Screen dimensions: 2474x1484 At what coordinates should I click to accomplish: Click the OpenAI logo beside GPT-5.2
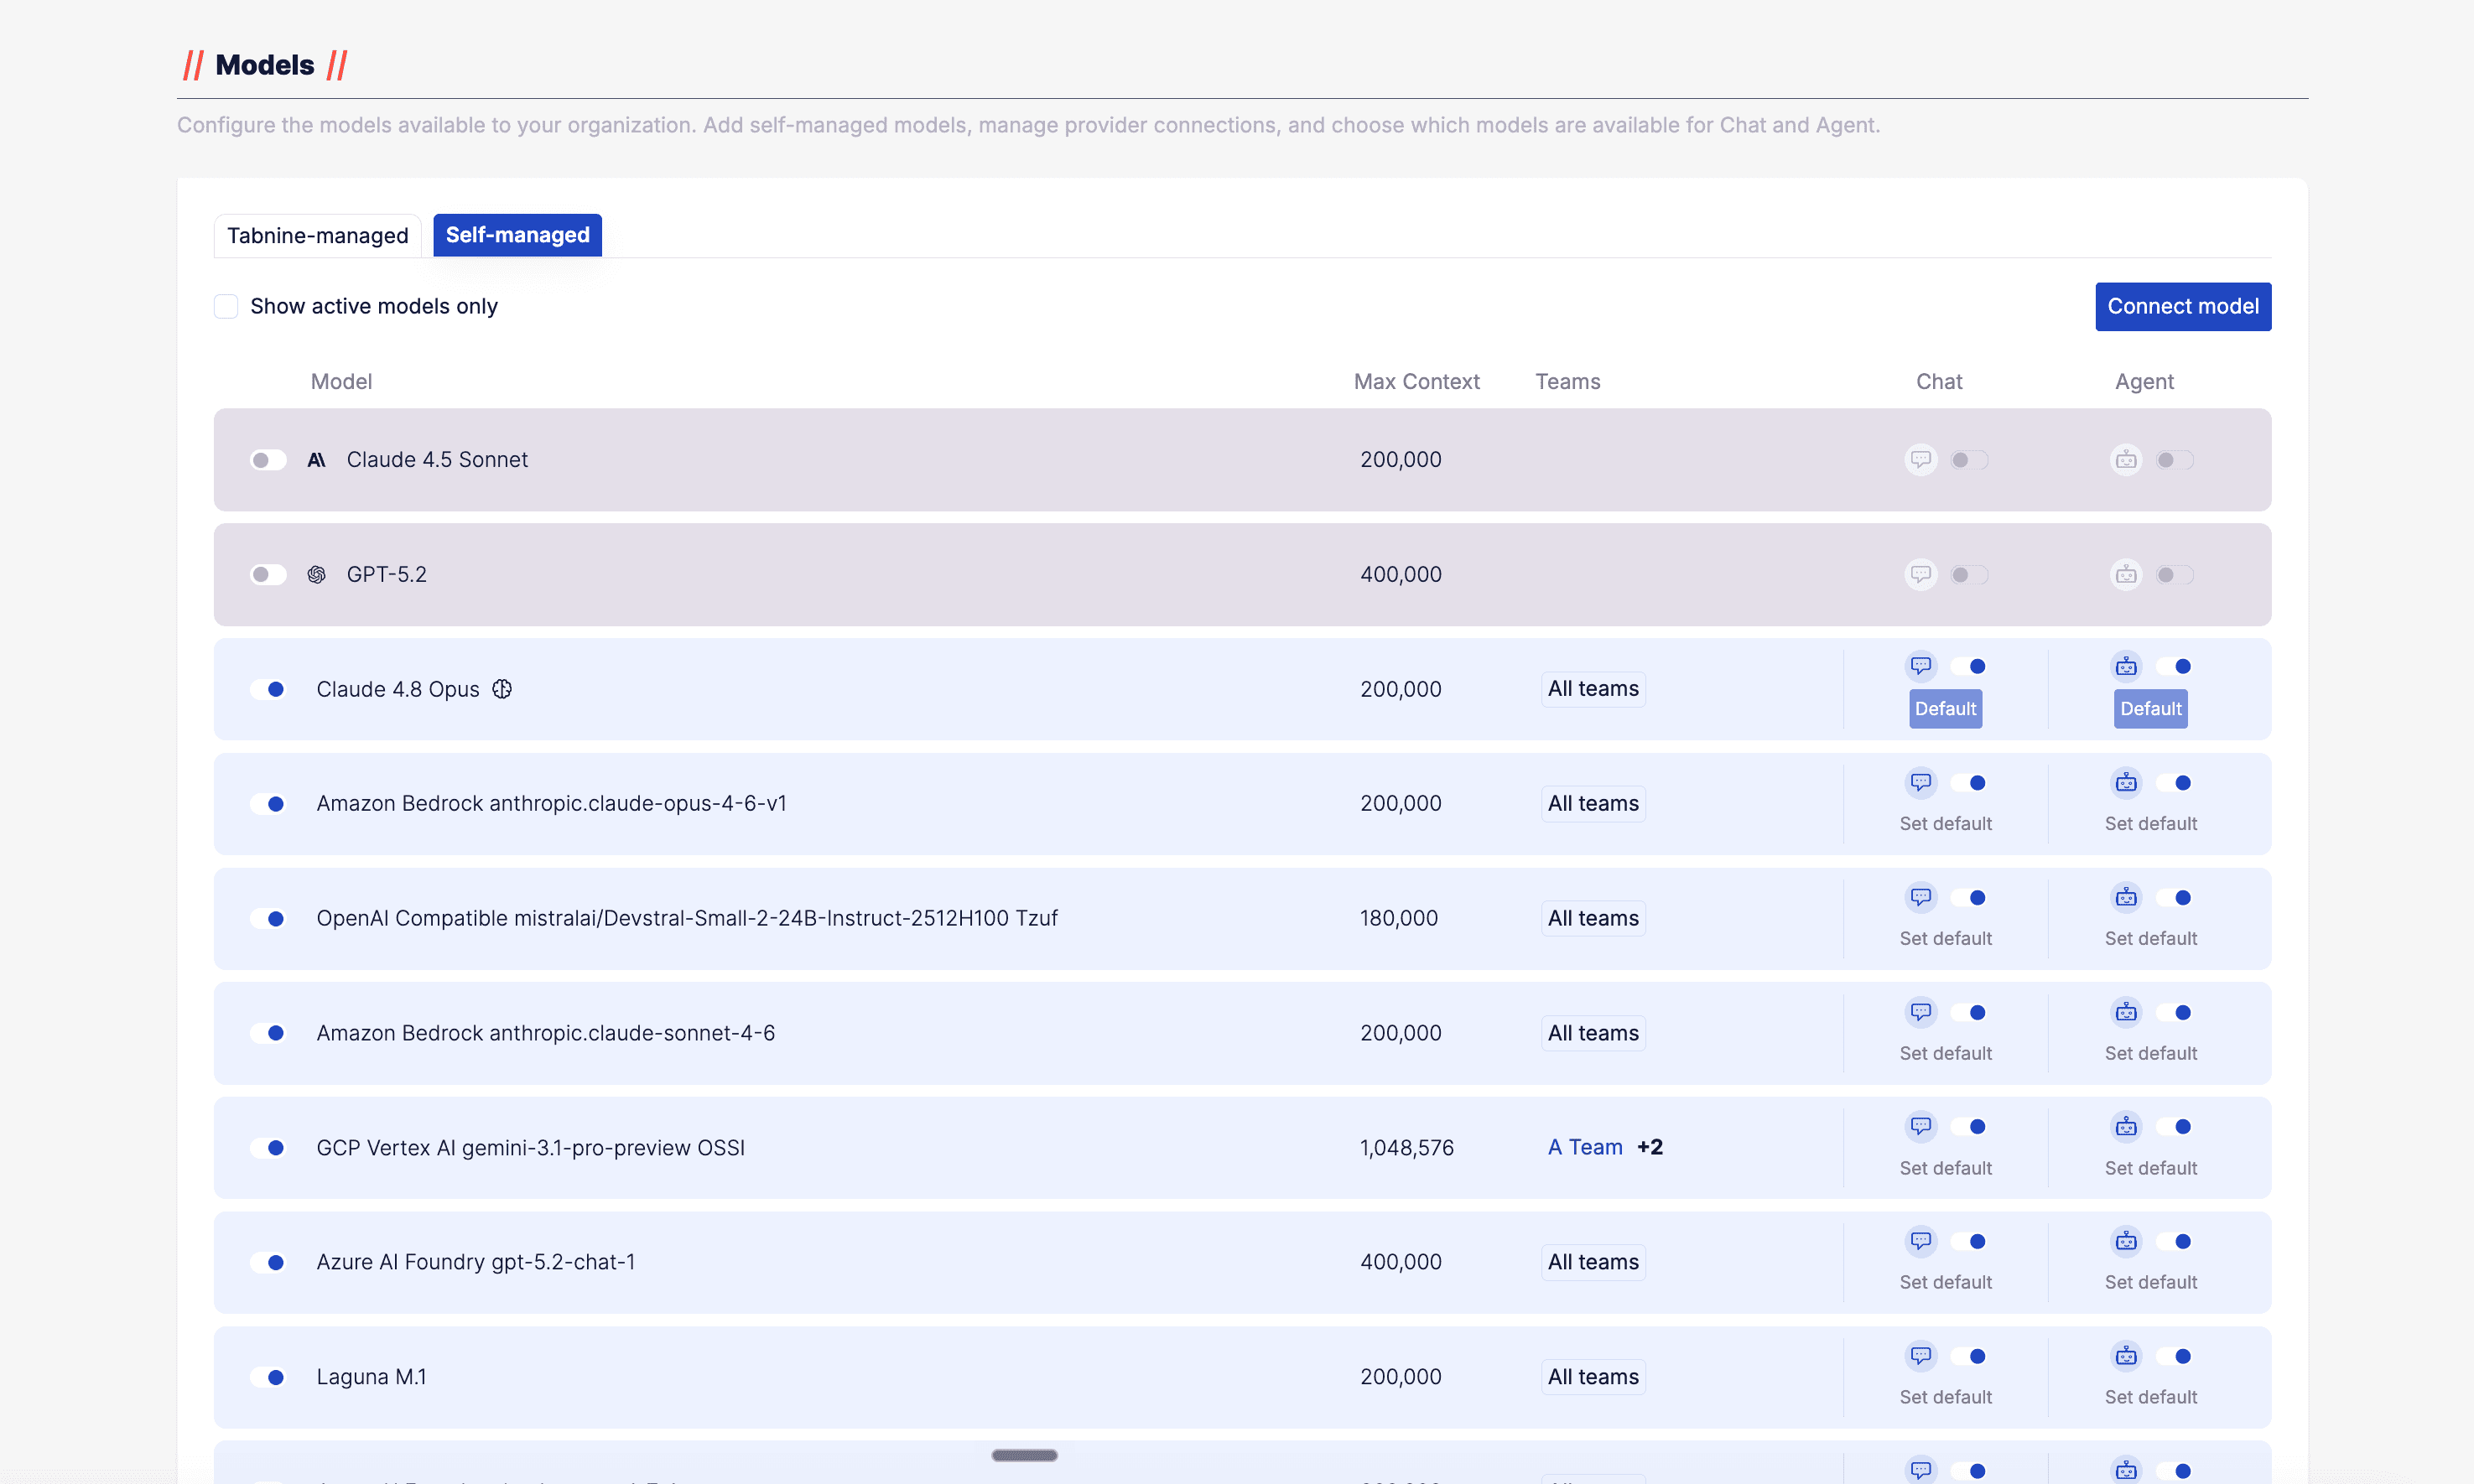(x=316, y=574)
